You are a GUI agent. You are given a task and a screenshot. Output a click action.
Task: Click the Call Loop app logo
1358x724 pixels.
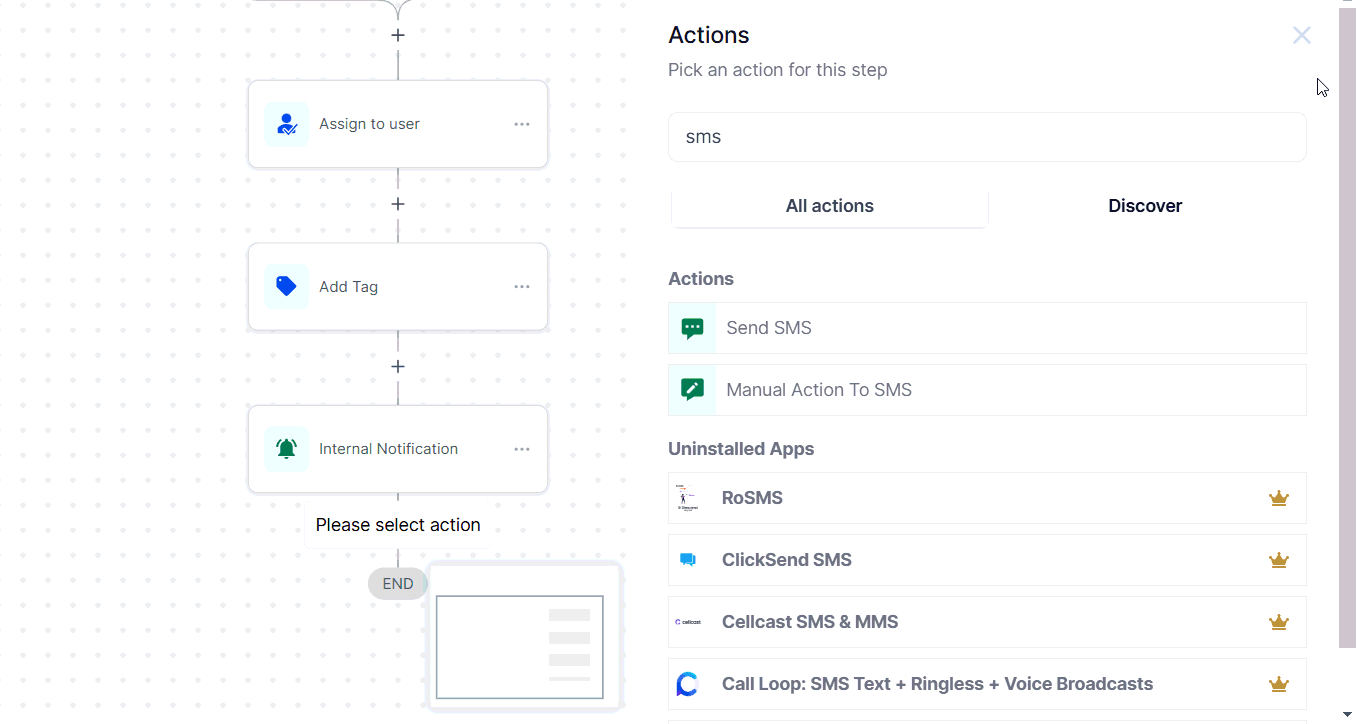coord(687,684)
